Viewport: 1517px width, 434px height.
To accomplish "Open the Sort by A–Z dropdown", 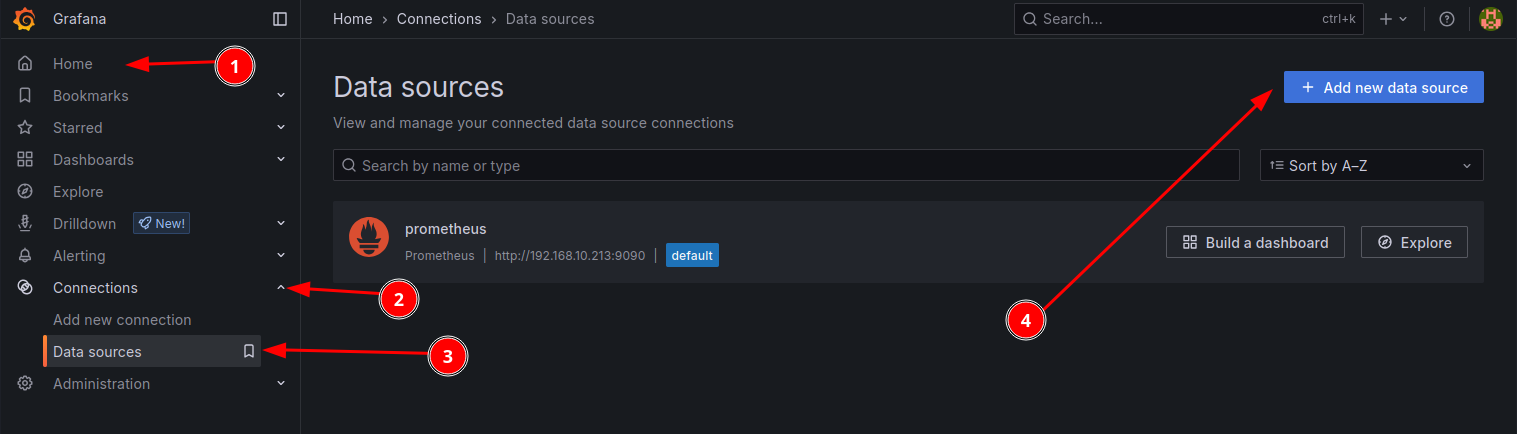I will coord(1371,166).
